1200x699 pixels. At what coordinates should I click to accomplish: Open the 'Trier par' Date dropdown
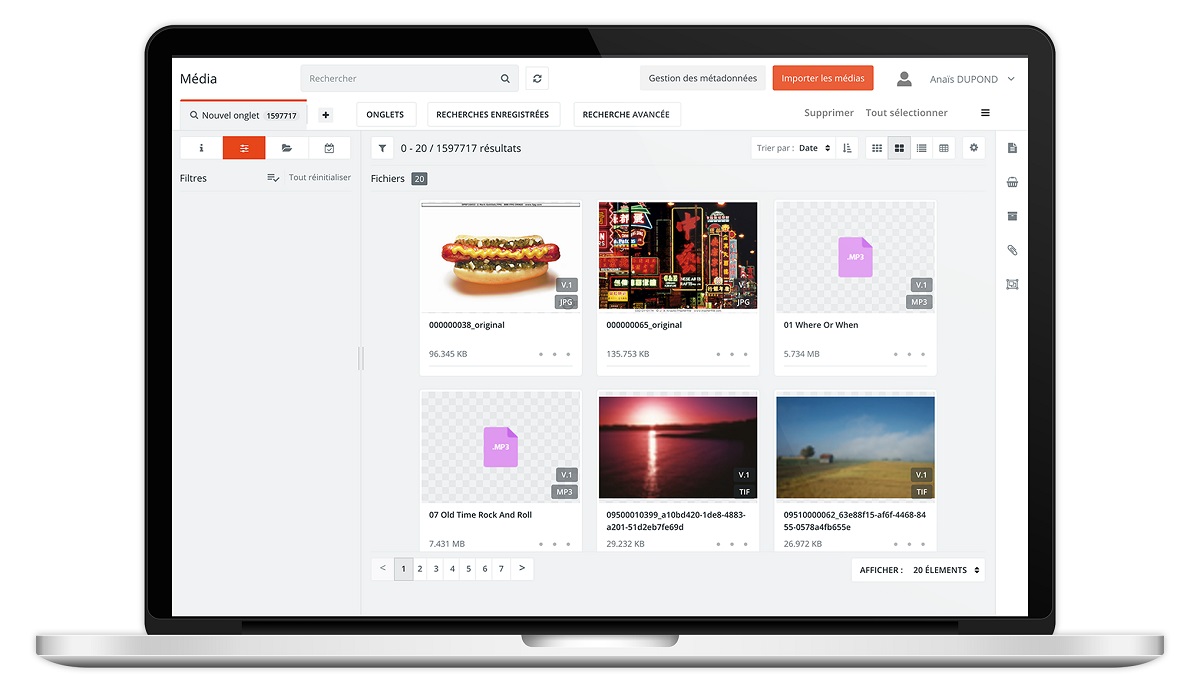coord(814,148)
